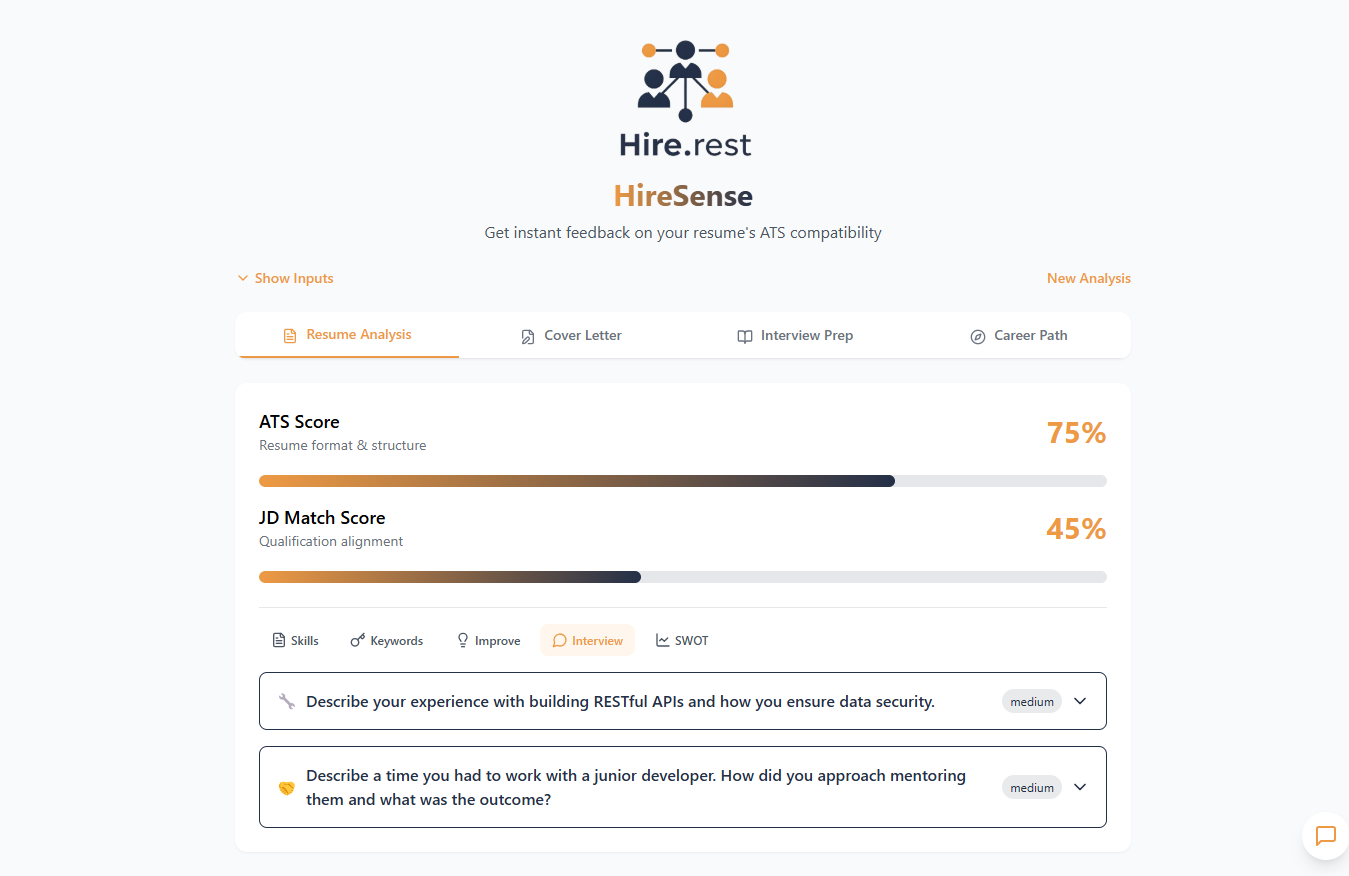This screenshot has width=1349, height=876.
Task: Click the lightbulb icon beside Improve
Action: click(x=462, y=639)
